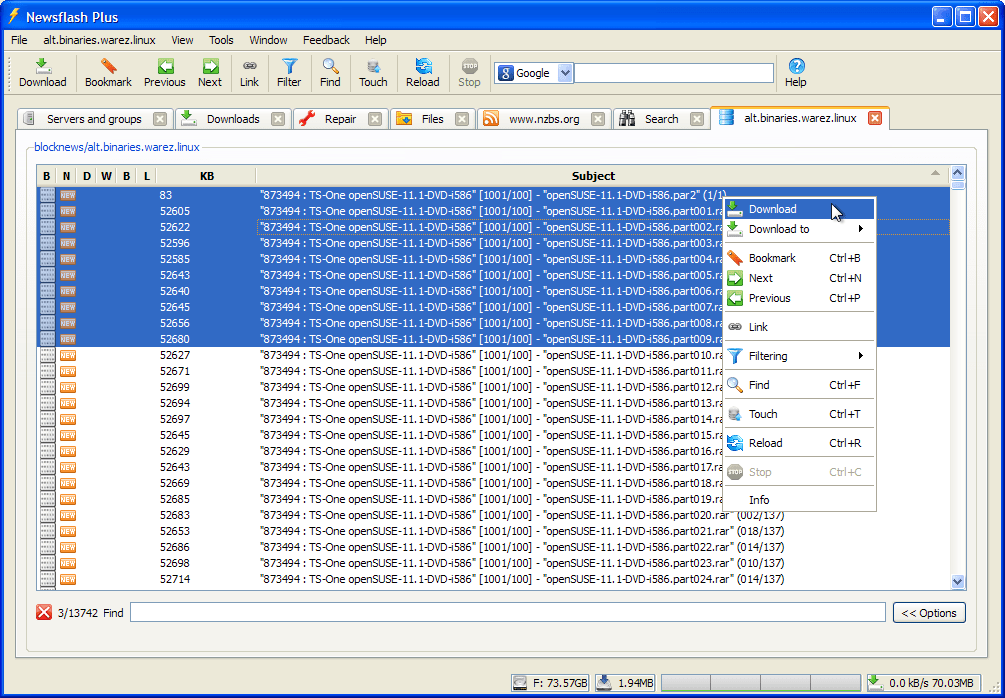Open the Feedback menu
This screenshot has height=698, width=1005.
tap(326, 40)
